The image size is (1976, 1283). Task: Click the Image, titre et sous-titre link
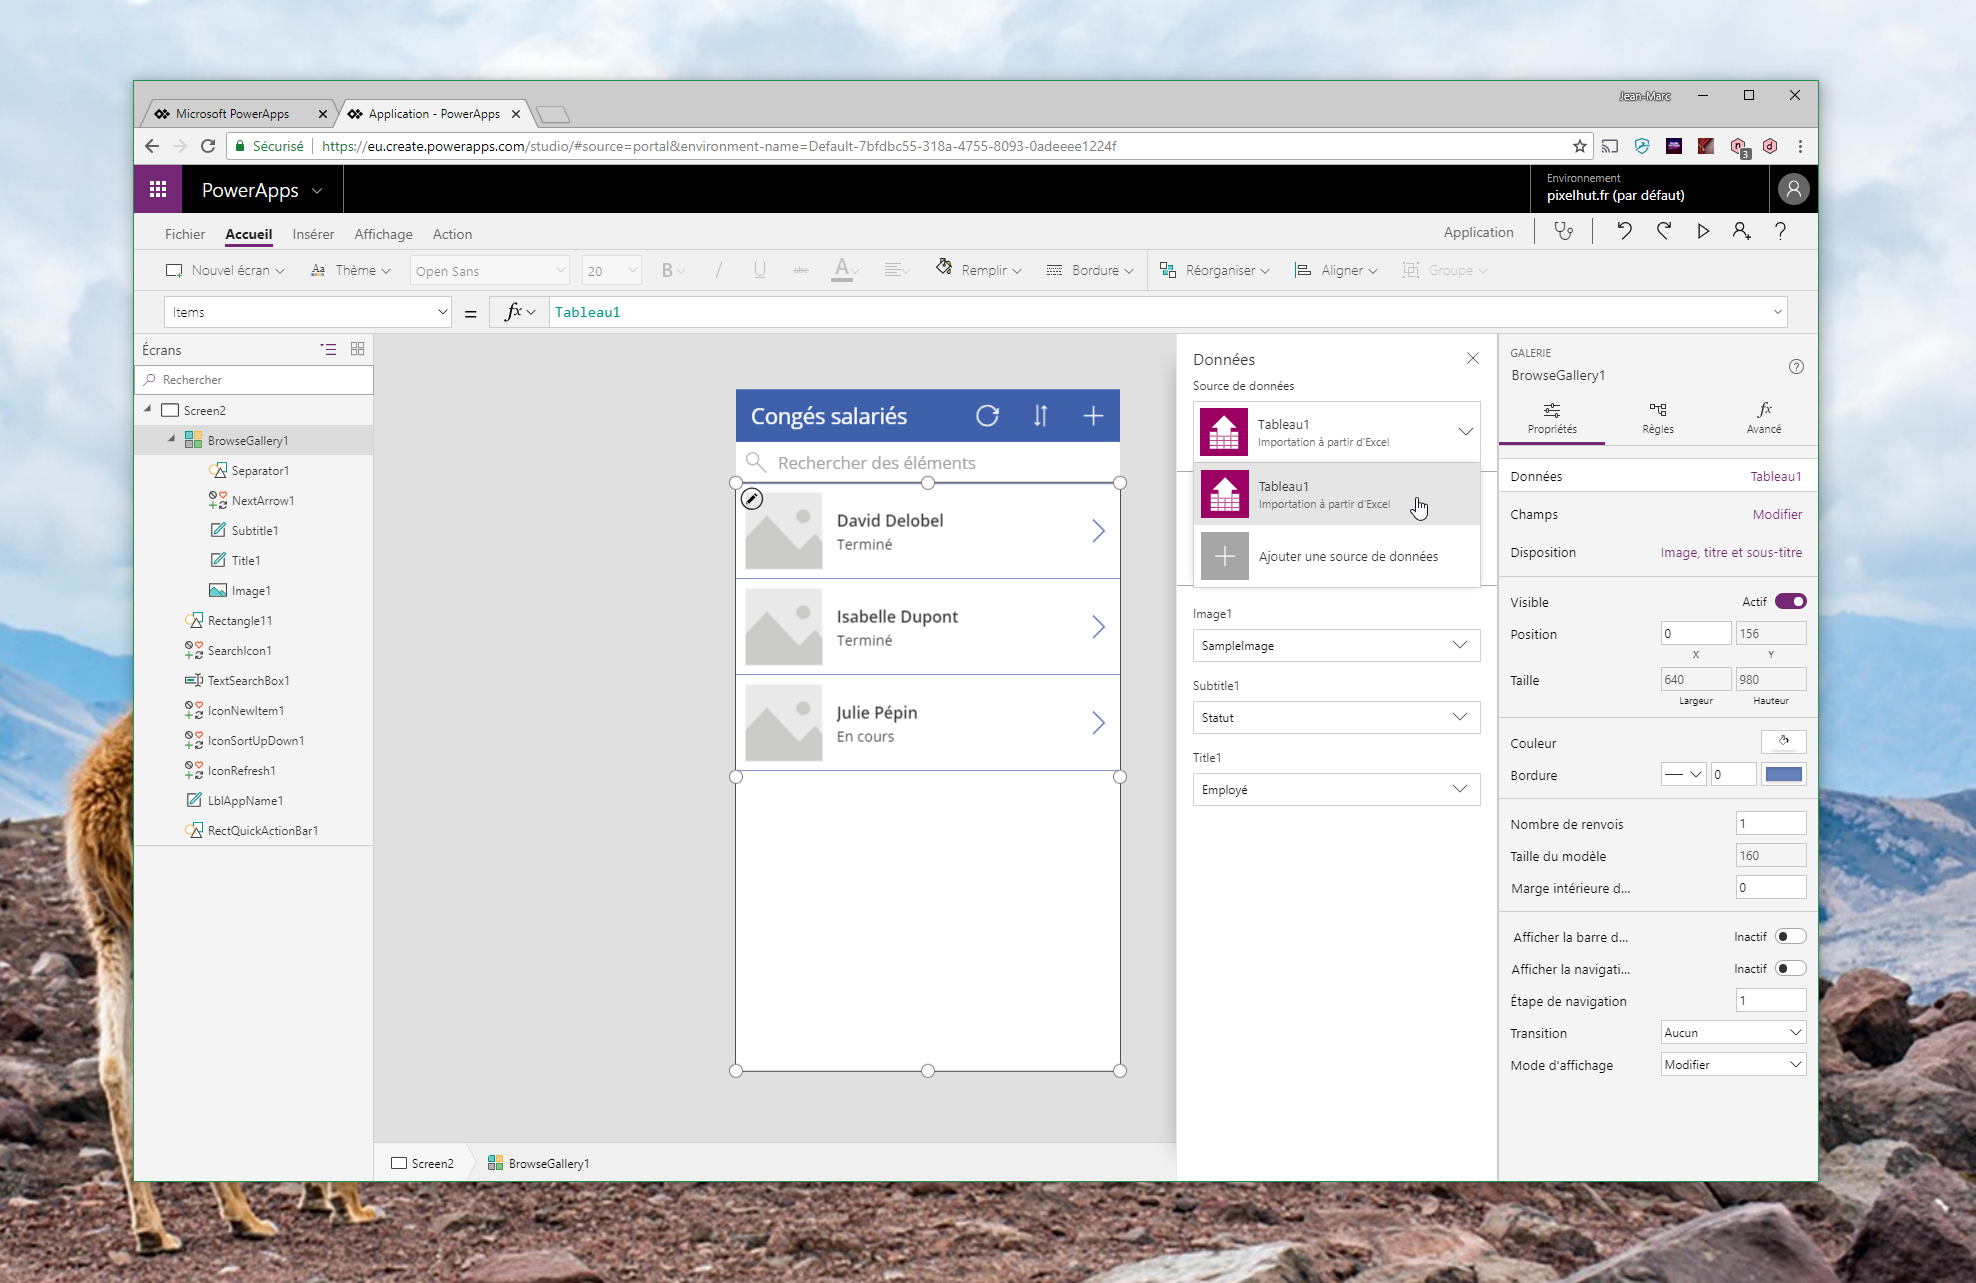1731,552
